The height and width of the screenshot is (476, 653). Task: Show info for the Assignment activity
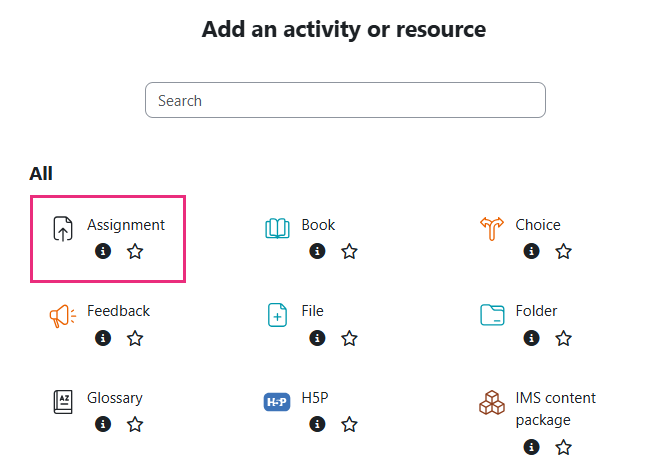(103, 252)
